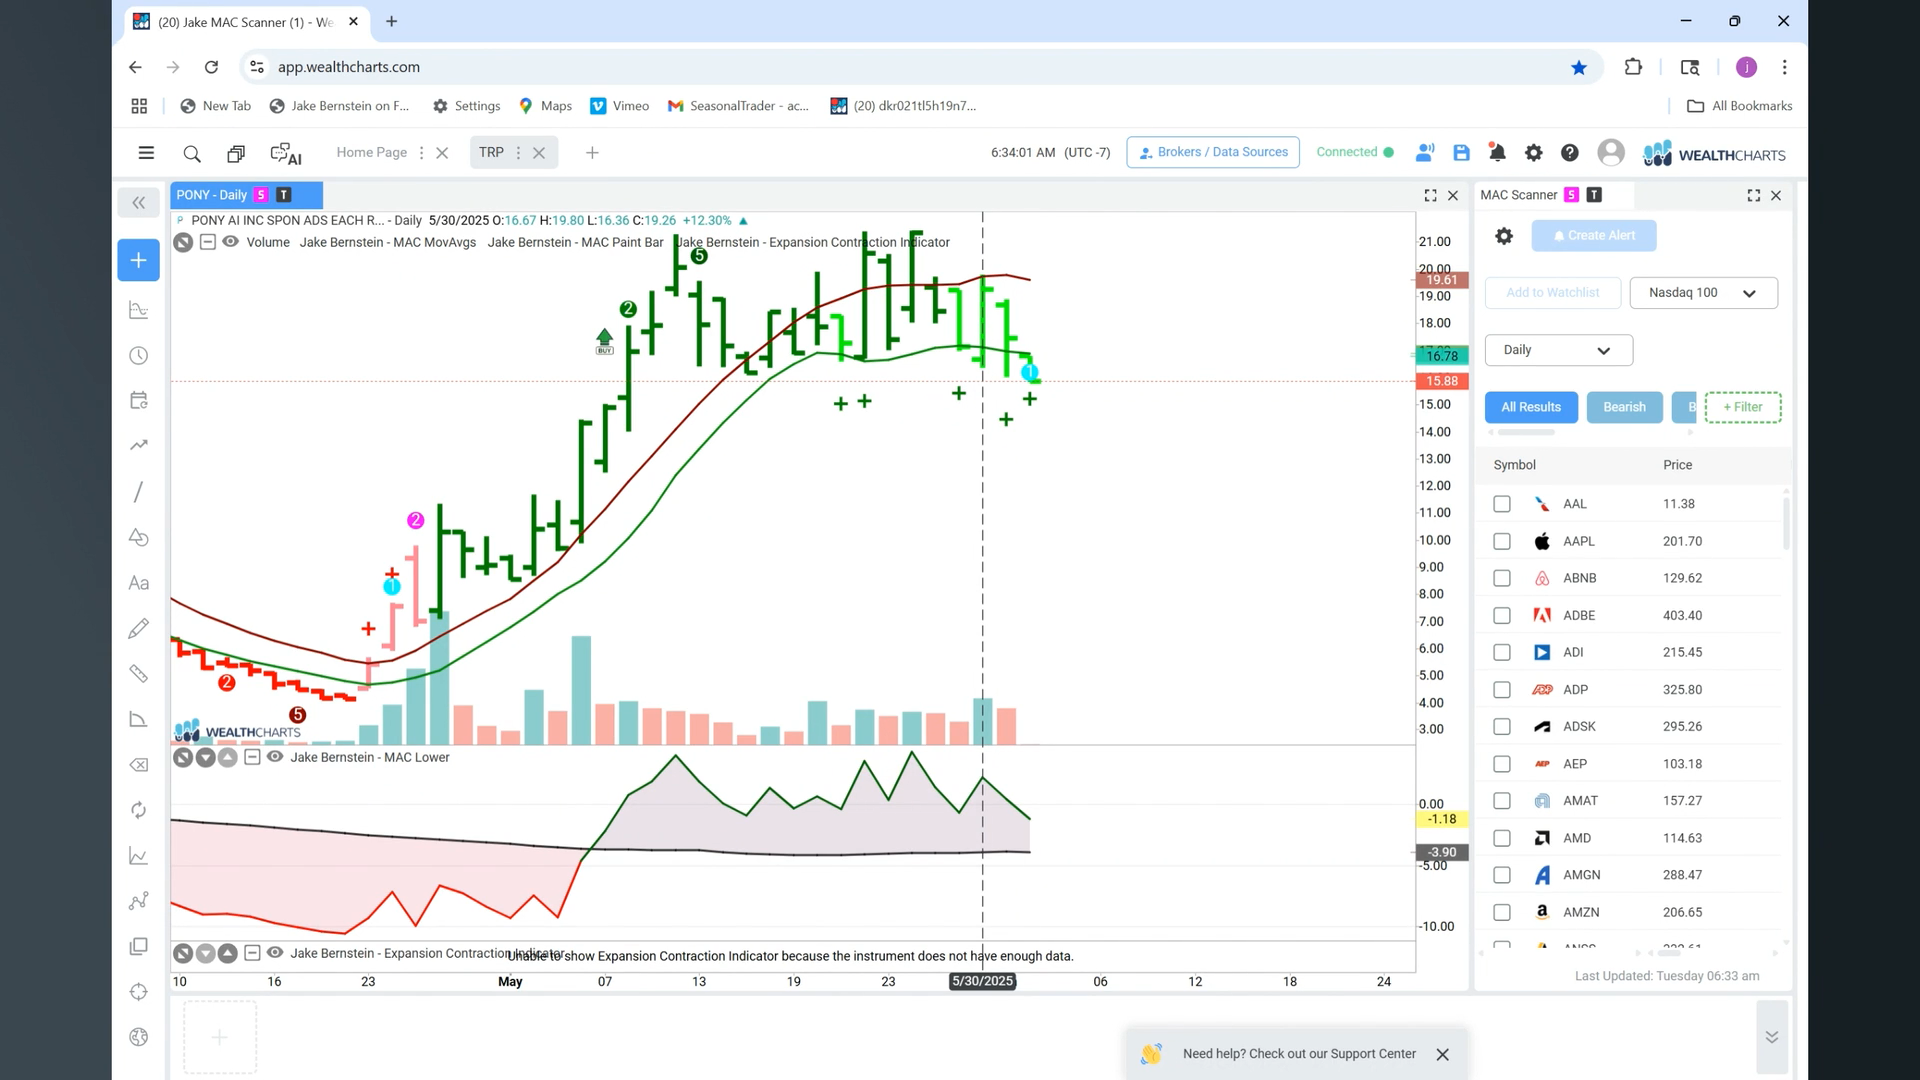Add a scanner filter with + Filter
The width and height of the screenshot is (1920, 1080).
click(1742, 407)
